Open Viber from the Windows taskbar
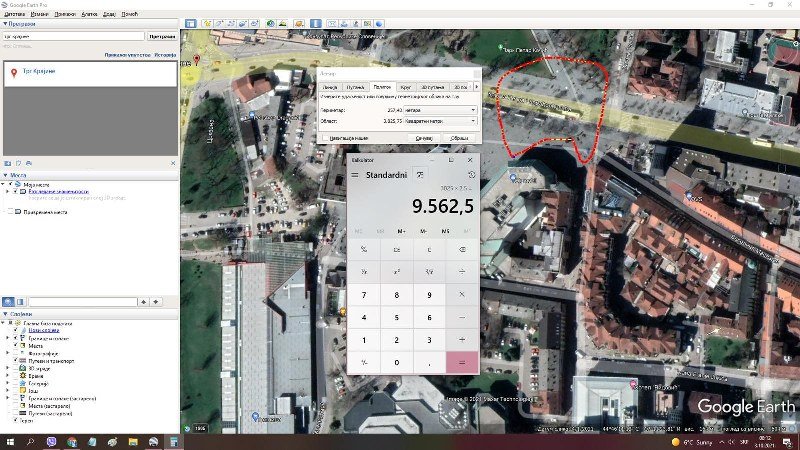Viewport: 800px width, 450px height. pos(51,441)
